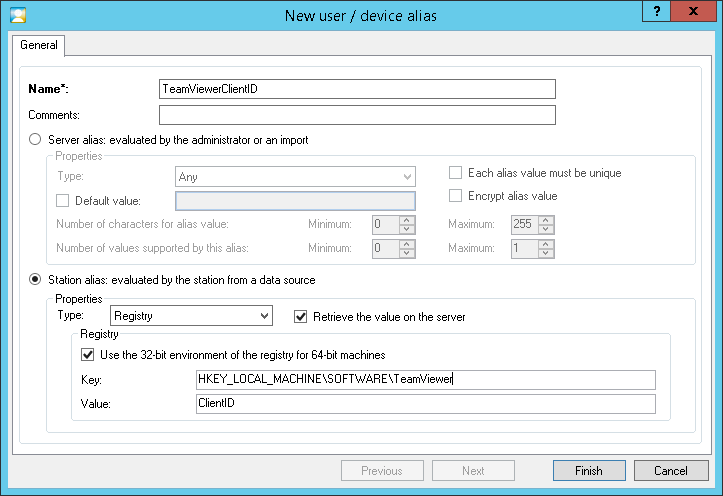723x496 pixels.
Task: Toggle the Default value checkbox
Action: (x=62, y=201)
